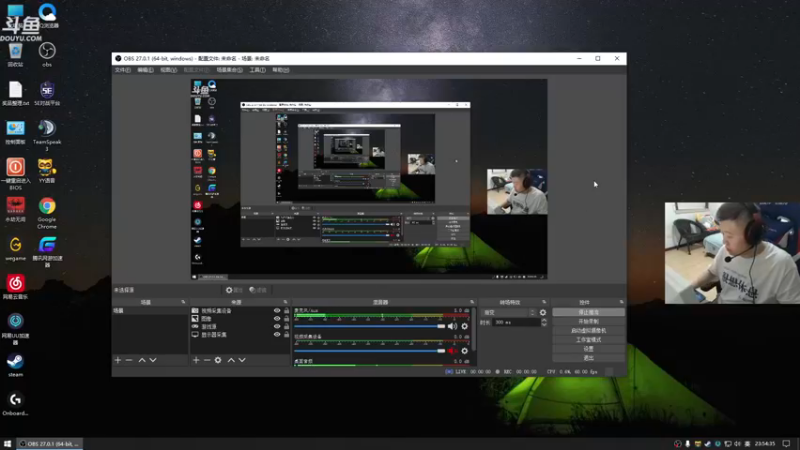Add a new source with the plus icon
The image size is (800, 450).
[196, 360]
